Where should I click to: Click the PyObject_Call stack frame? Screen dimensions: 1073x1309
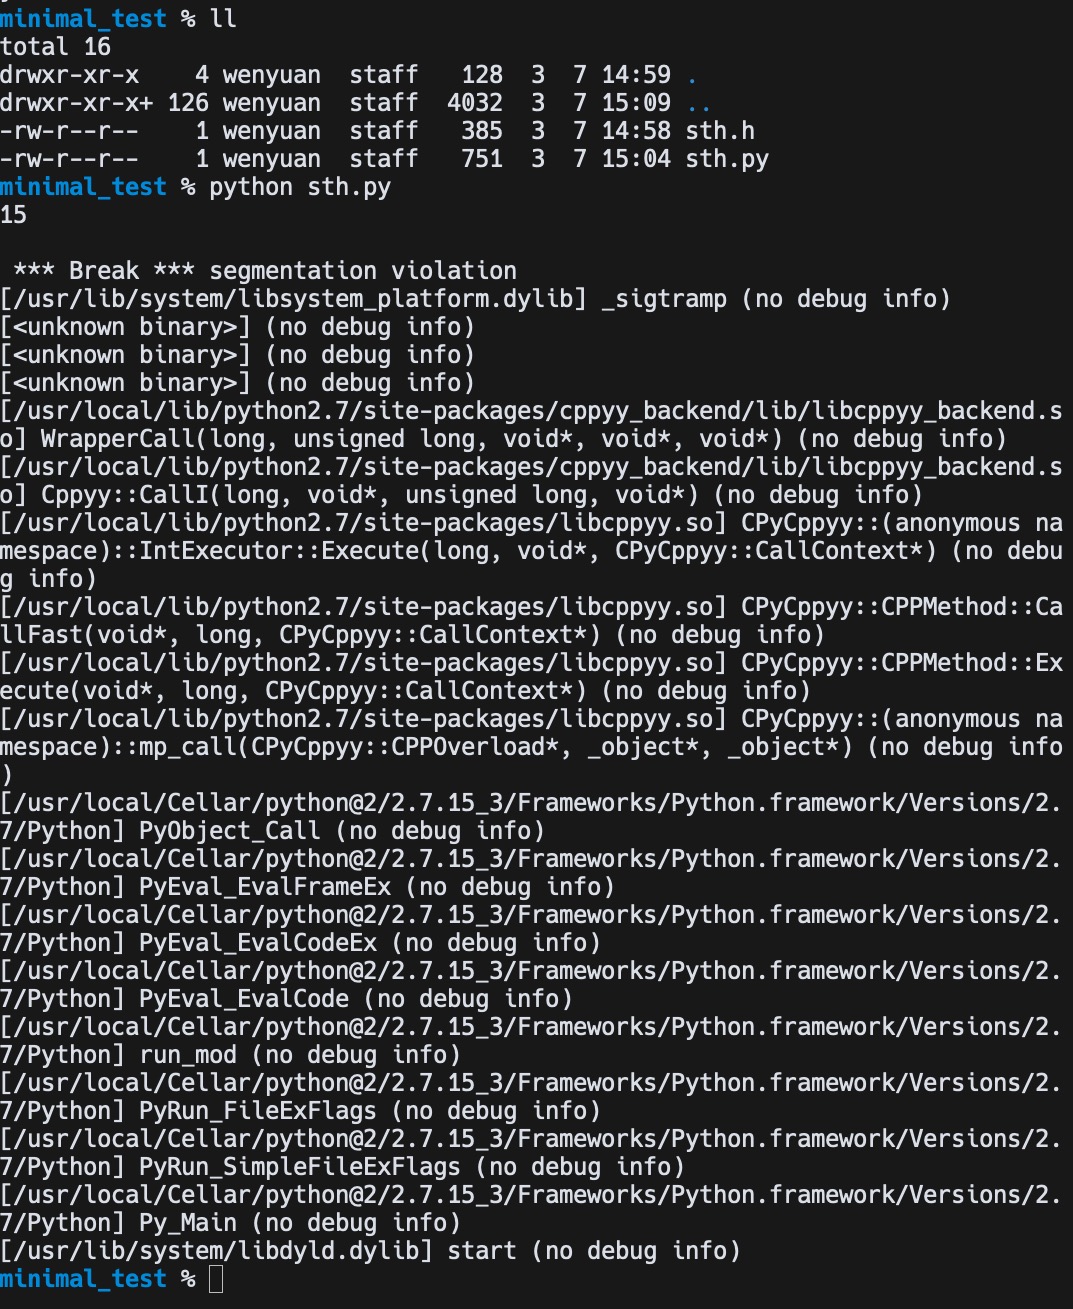230,831
